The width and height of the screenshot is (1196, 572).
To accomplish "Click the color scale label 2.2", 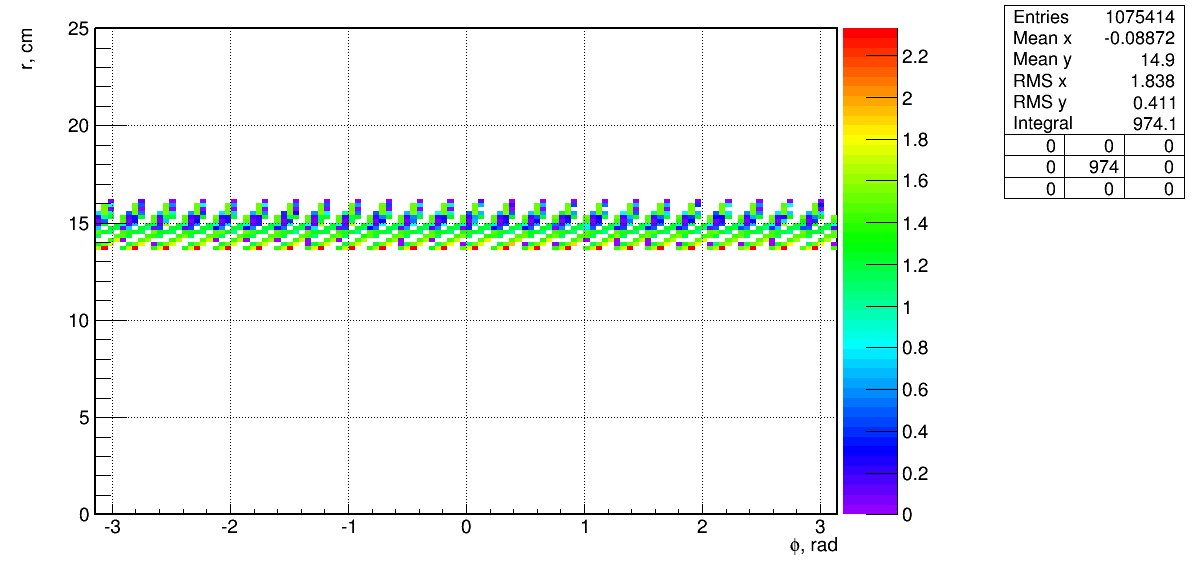I will 915,56.
